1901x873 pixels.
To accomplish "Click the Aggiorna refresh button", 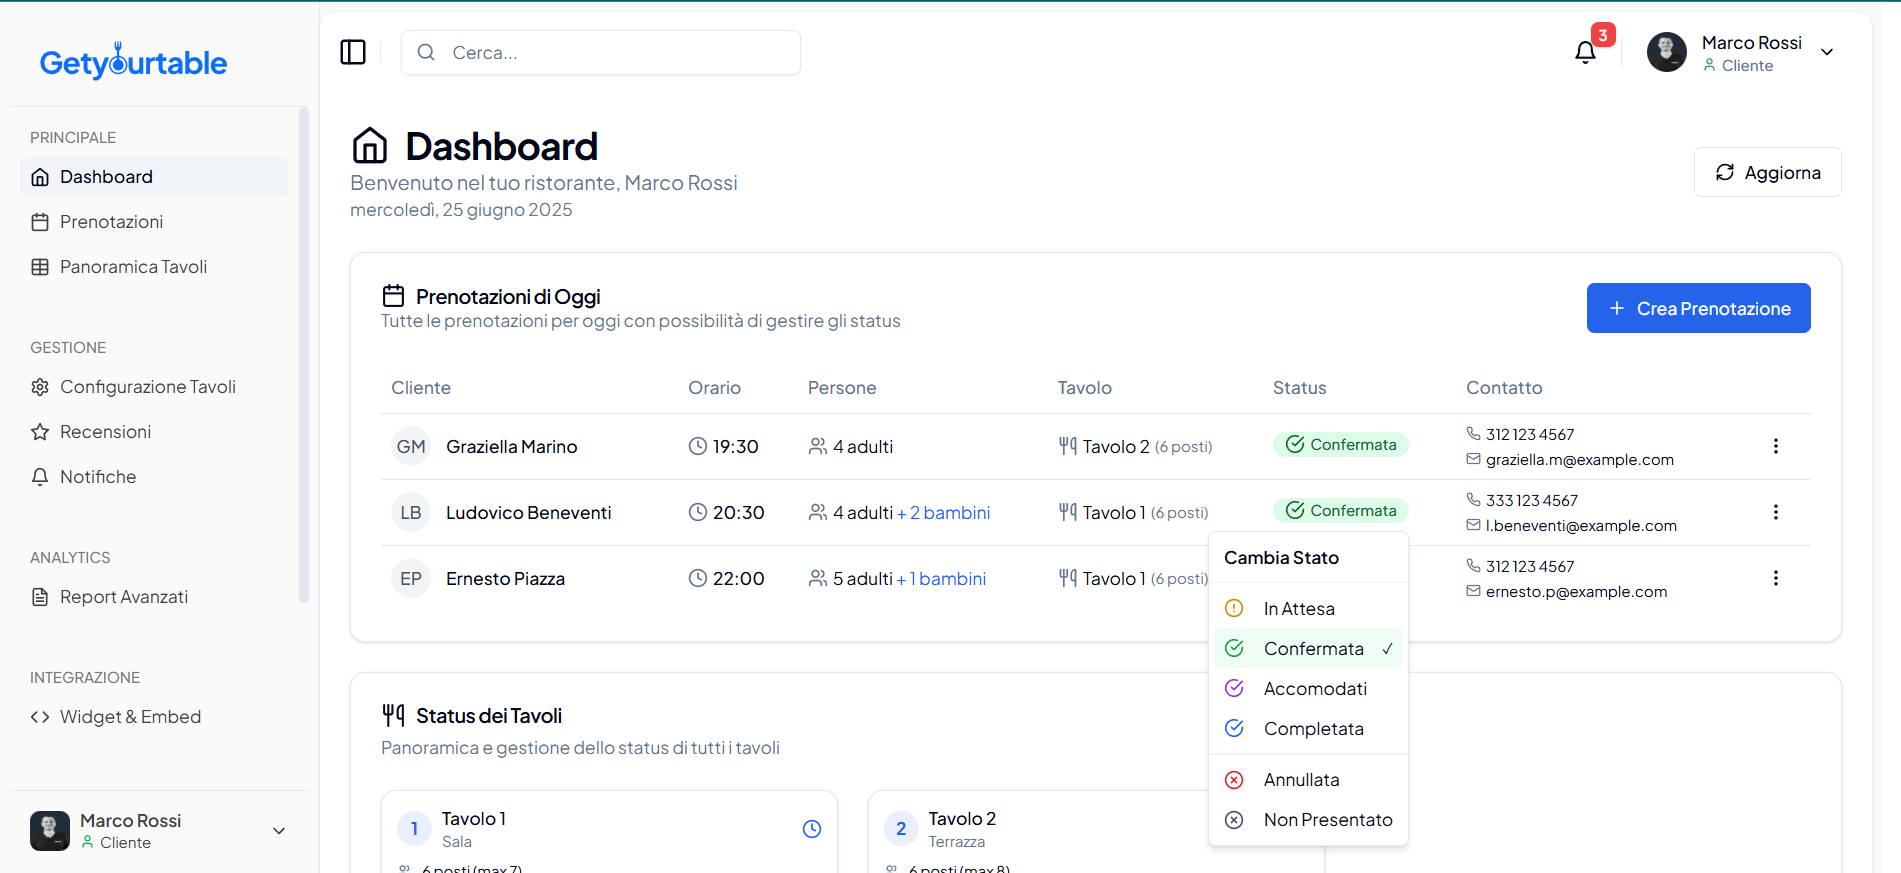I will [1767, 172].
